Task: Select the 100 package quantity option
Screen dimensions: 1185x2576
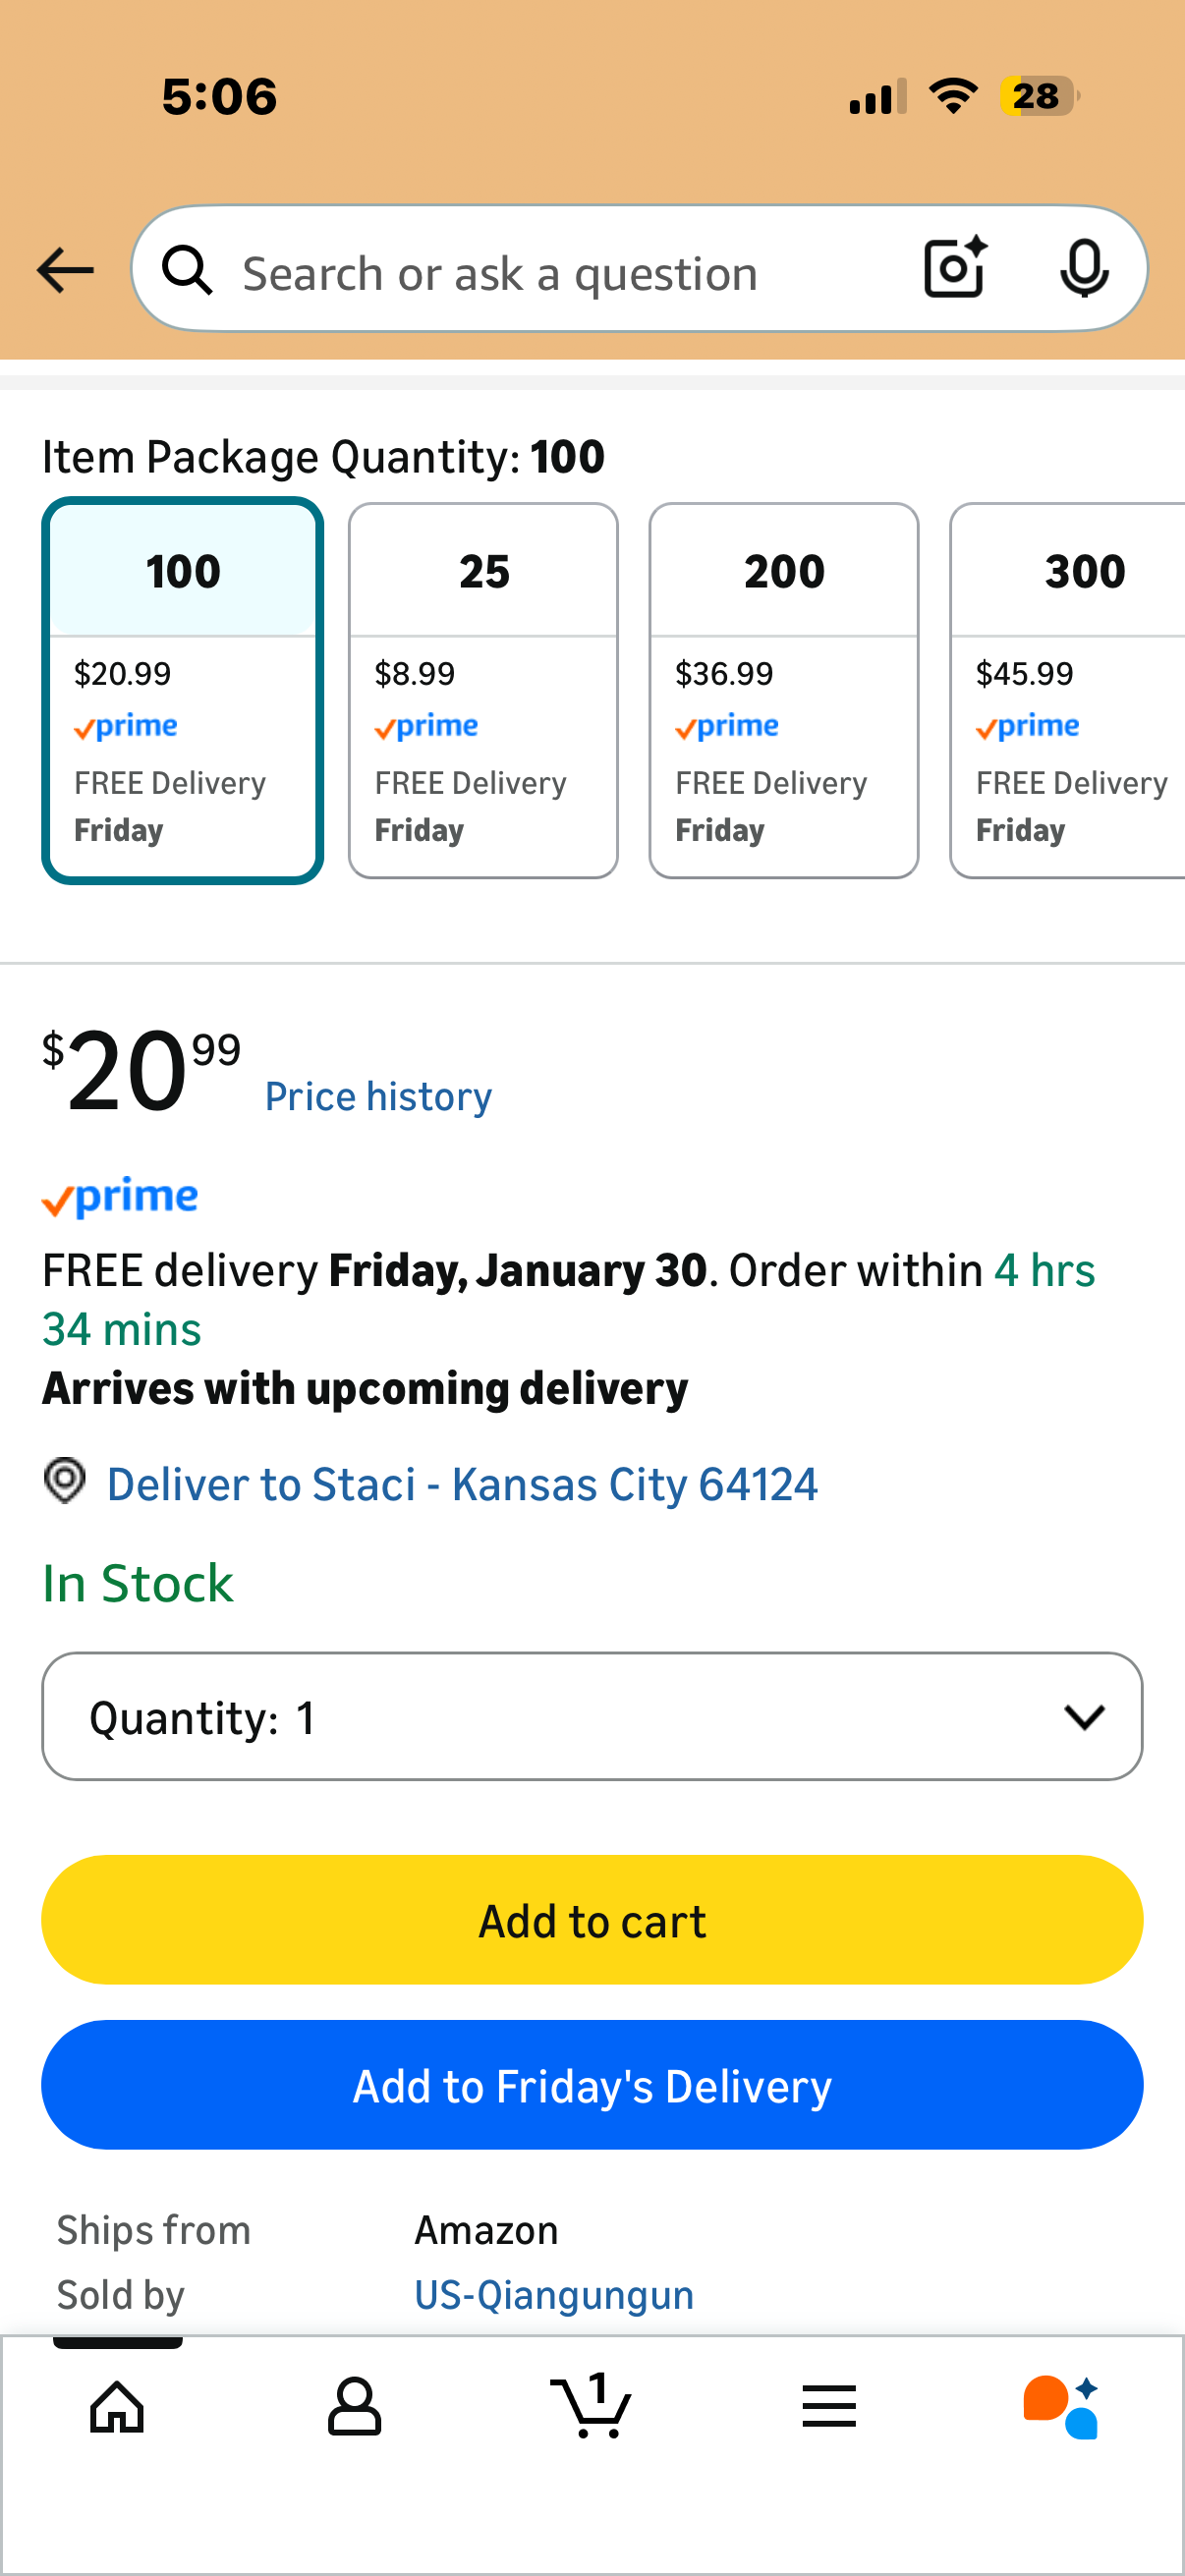Action: pos(182,690)
